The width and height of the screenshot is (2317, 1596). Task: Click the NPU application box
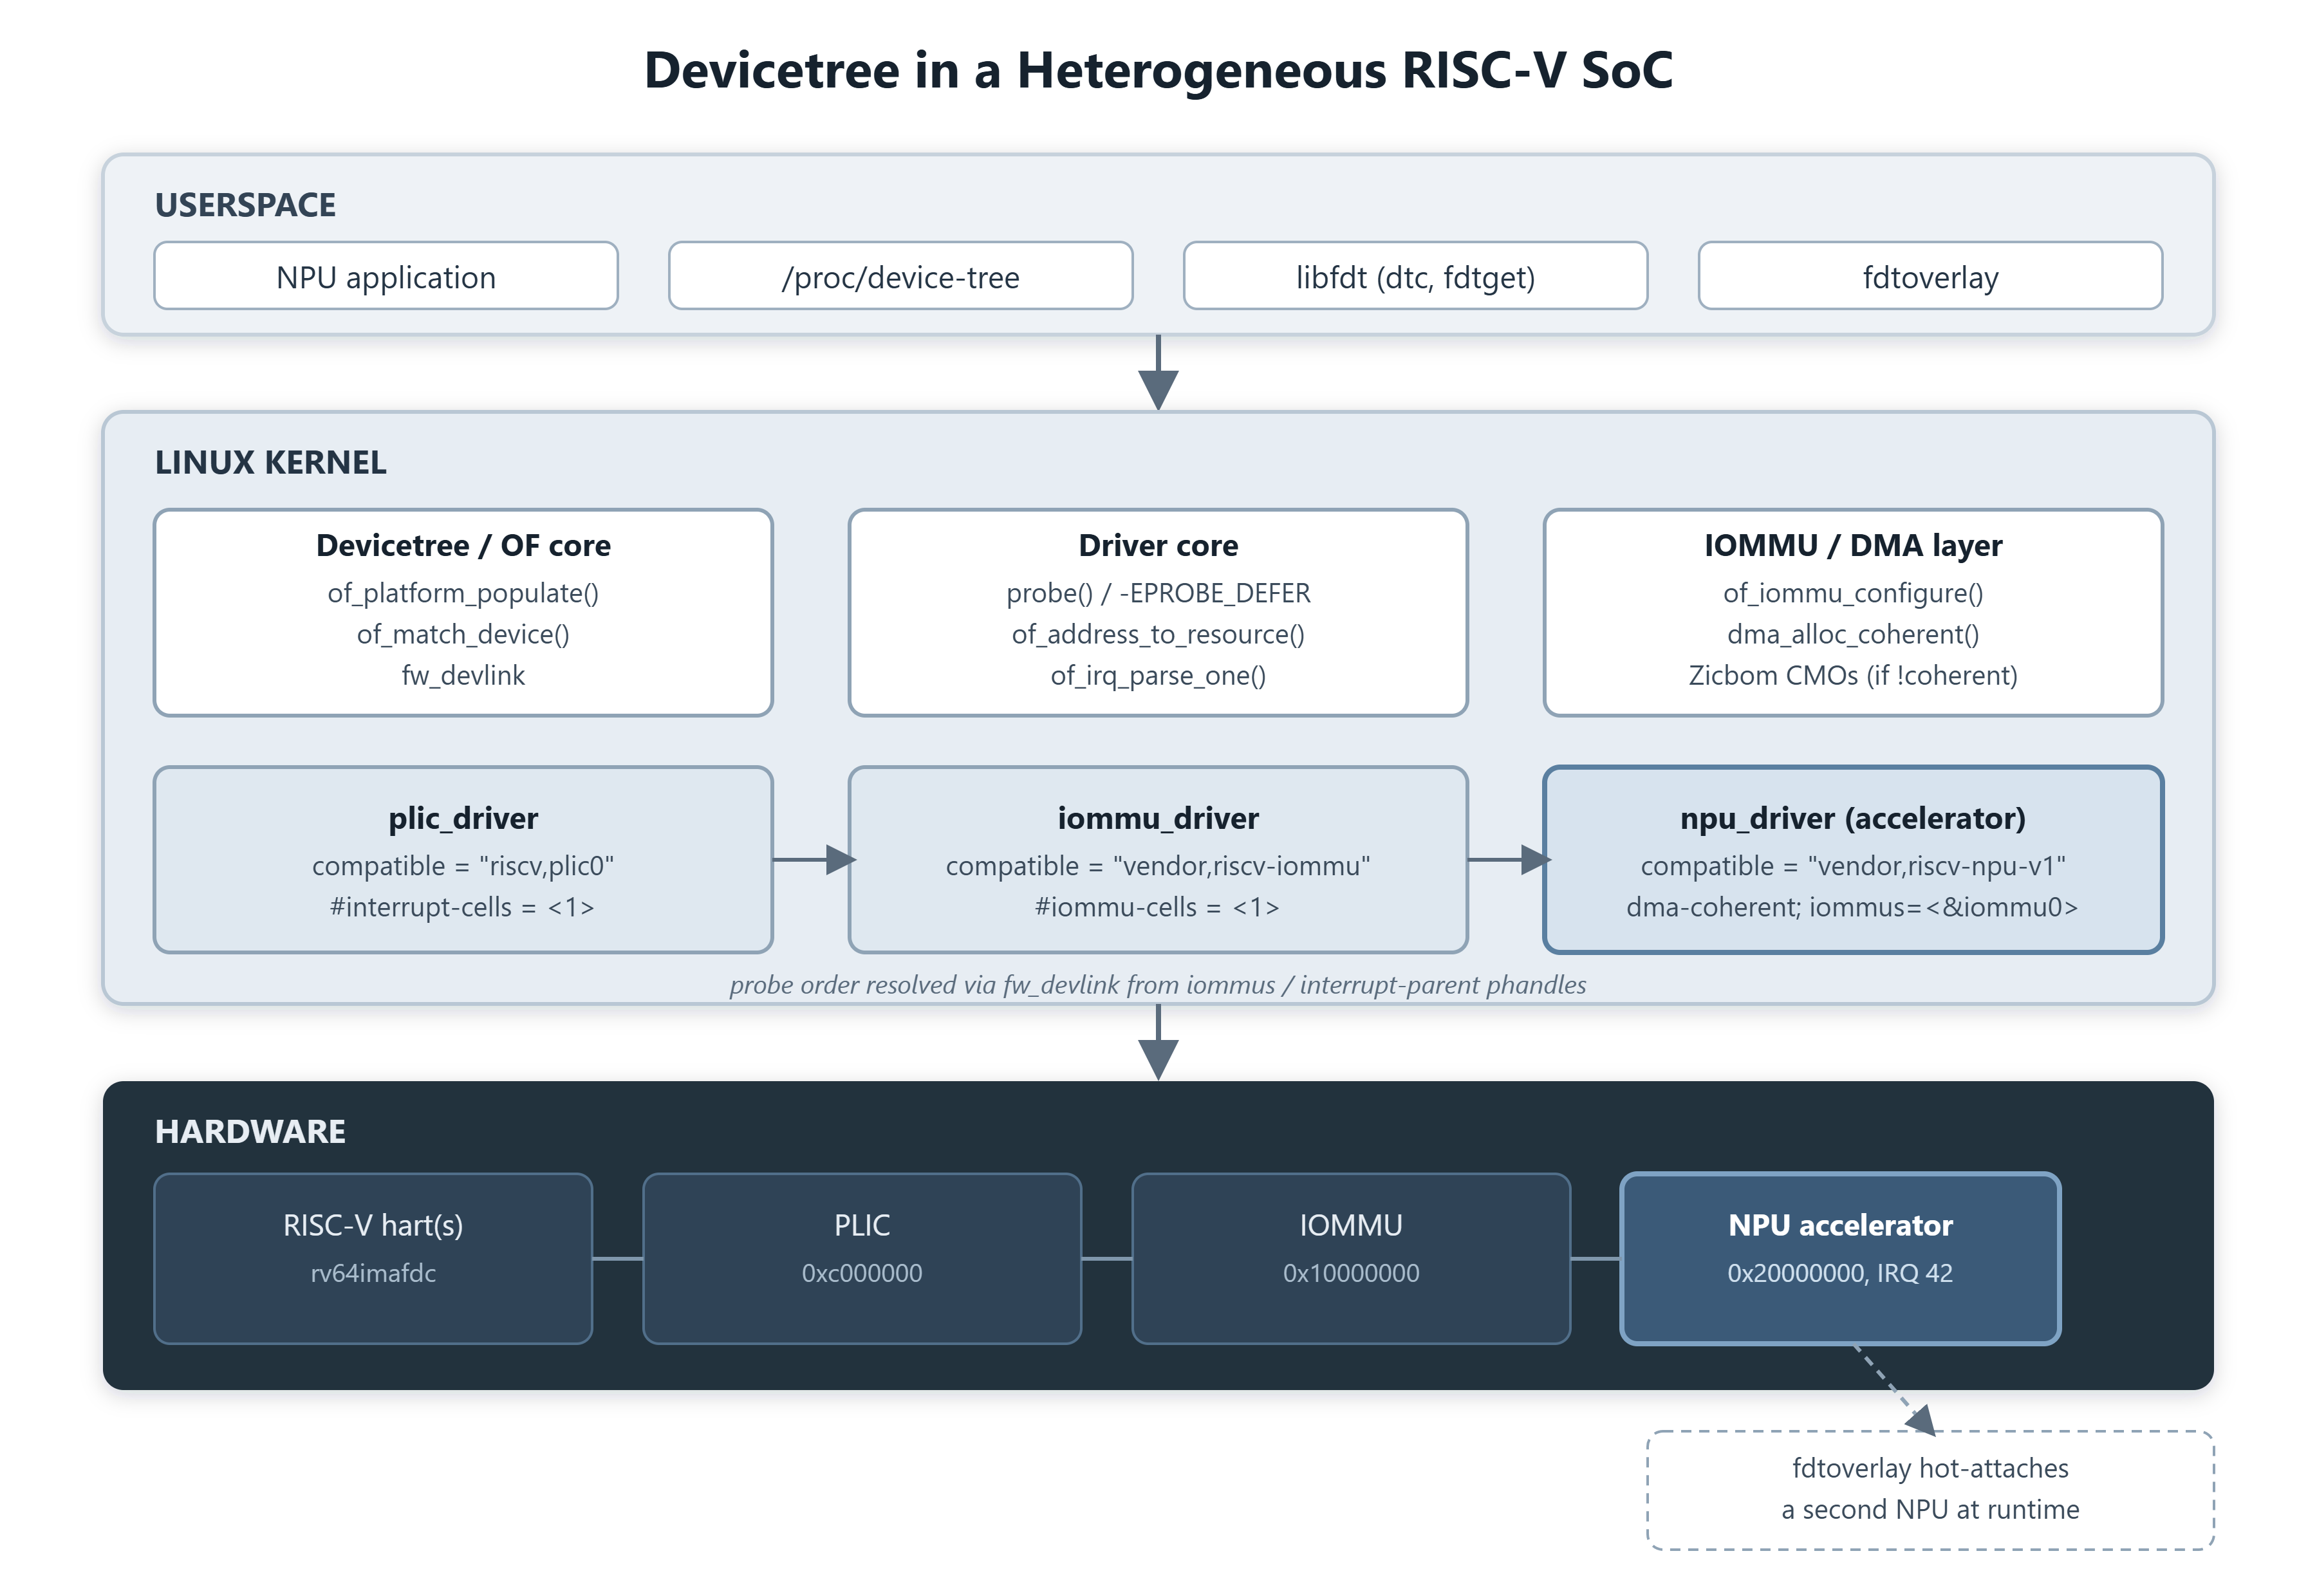click(386, 276)
